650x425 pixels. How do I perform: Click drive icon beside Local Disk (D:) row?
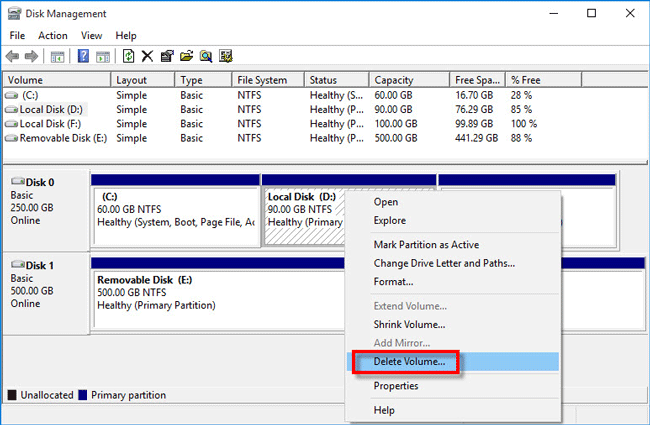pyautogui.click(x=12, y=110)
